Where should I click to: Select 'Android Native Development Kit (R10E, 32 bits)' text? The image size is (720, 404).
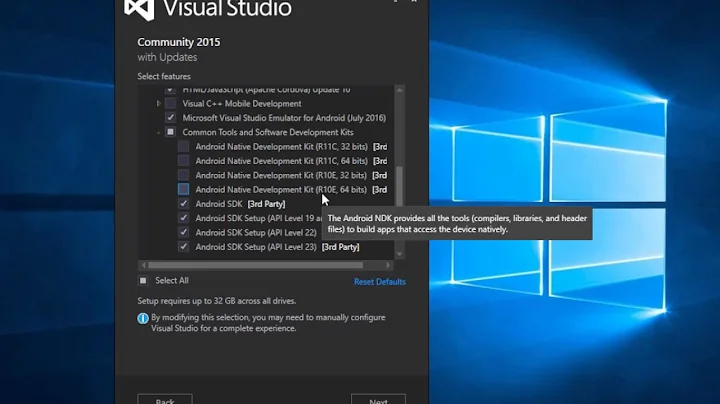tap(281, 175)
